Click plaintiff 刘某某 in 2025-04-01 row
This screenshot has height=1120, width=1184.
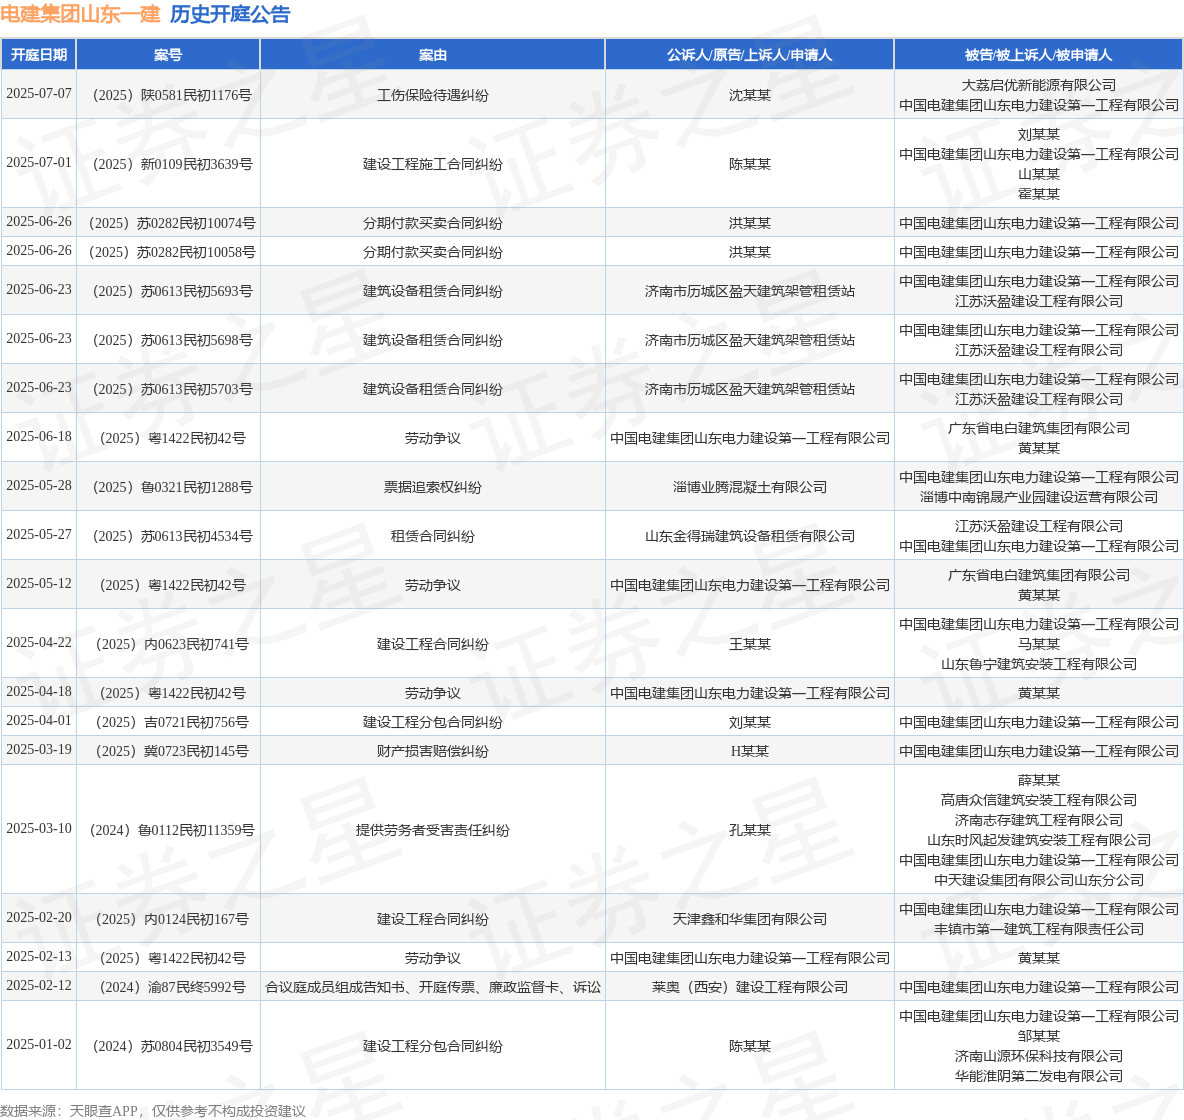[x=750, y=723]
